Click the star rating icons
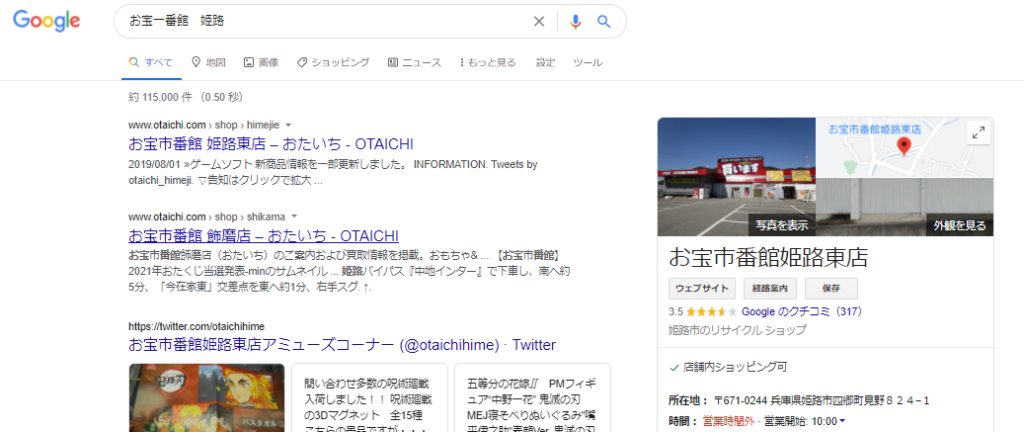Viewport: 1024px width, 432px height. (x=712, y=312)
